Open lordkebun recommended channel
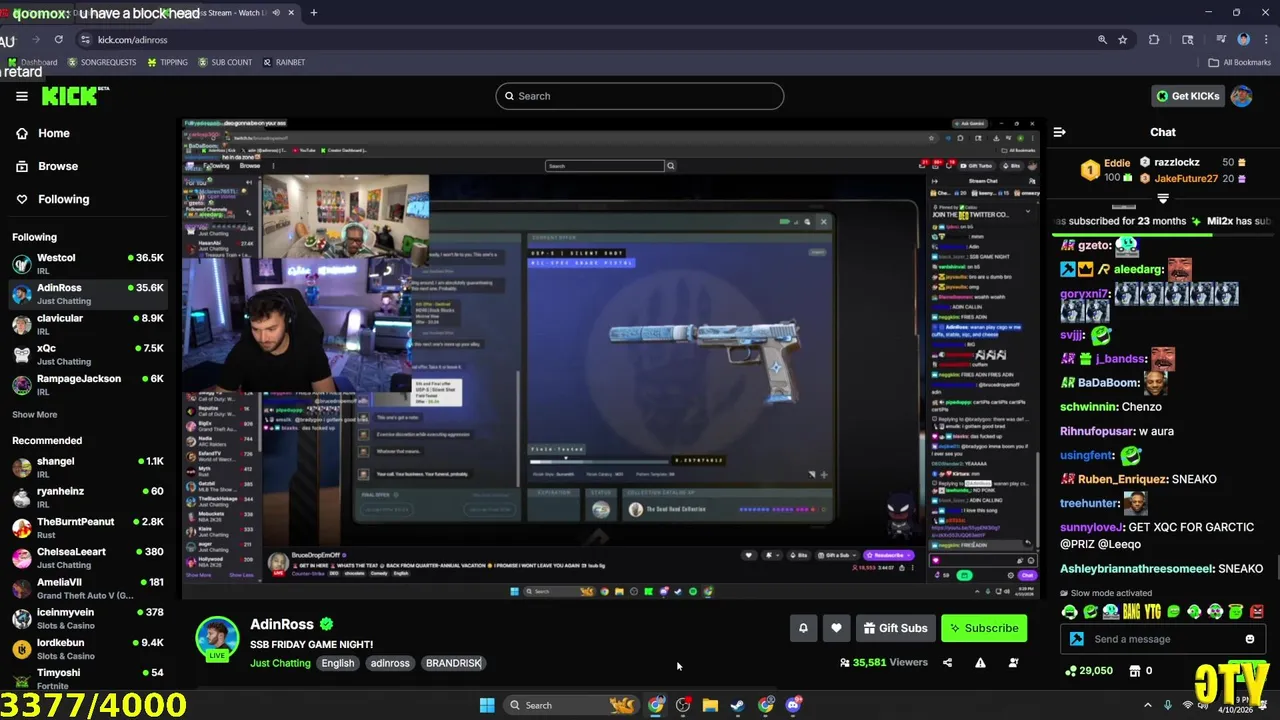1280x720 pixels. 88,648
